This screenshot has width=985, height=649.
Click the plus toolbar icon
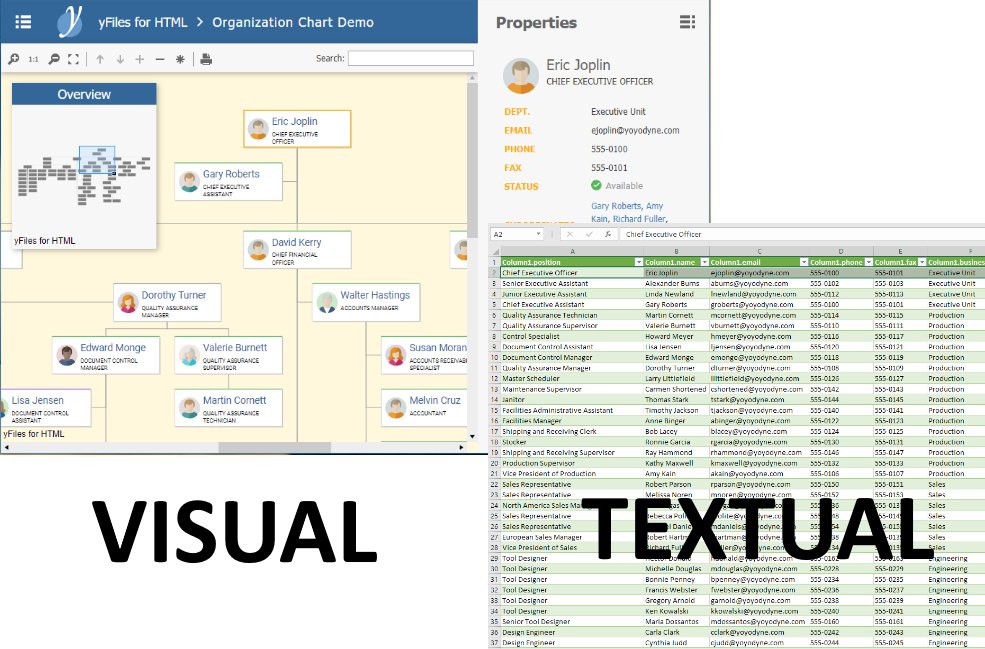tap(139, 59)
